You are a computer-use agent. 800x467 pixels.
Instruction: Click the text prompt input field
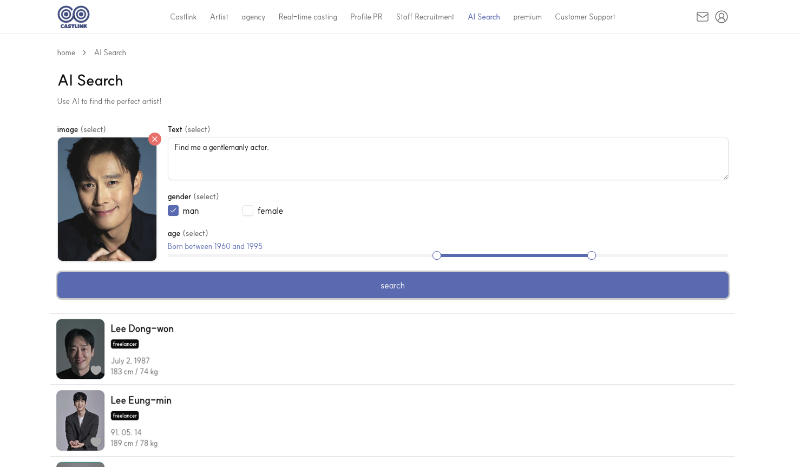448,159
